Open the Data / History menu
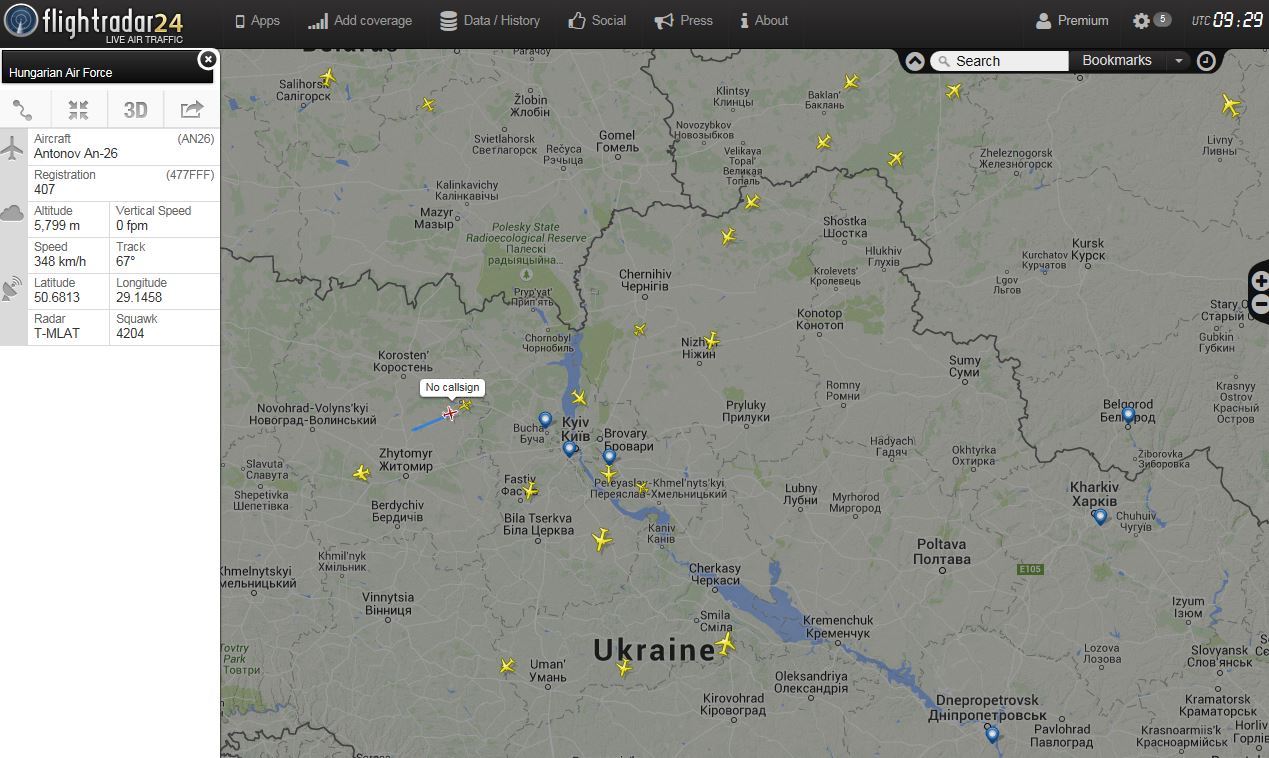Screen dimensions: 1269x758 pyautogui.click(x=489, y=21)
